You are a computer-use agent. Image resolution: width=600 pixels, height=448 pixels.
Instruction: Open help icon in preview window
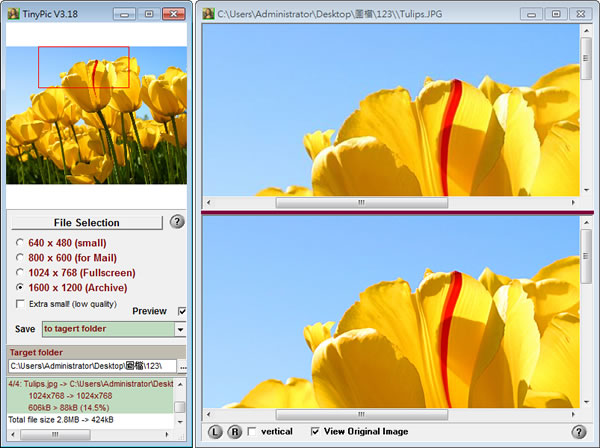click(578, 432)
